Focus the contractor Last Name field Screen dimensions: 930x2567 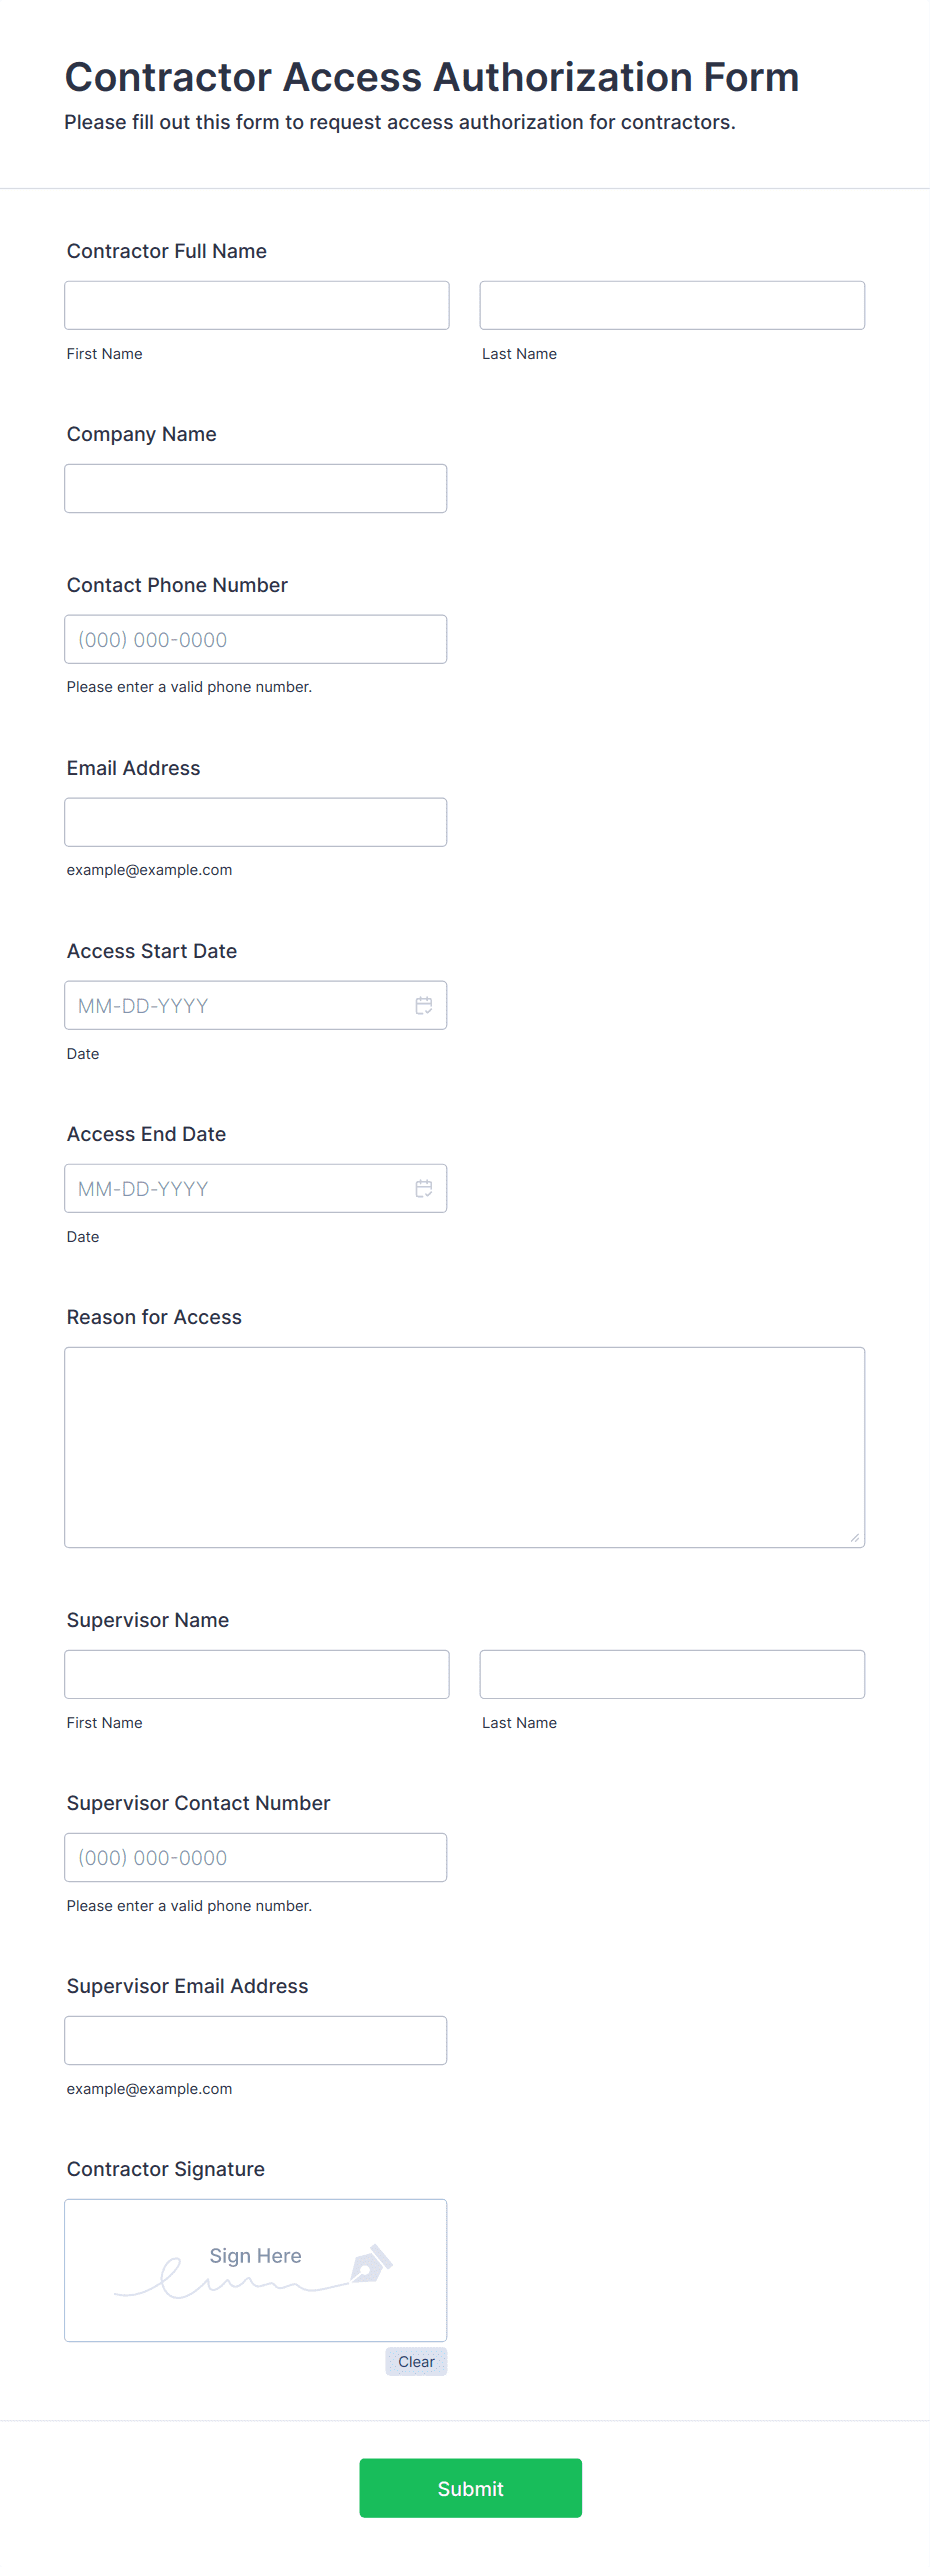(672, 304)
